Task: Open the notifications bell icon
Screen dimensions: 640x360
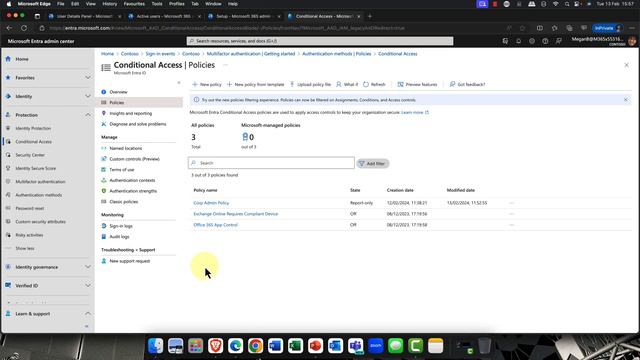Action: (x=518, y=41)
